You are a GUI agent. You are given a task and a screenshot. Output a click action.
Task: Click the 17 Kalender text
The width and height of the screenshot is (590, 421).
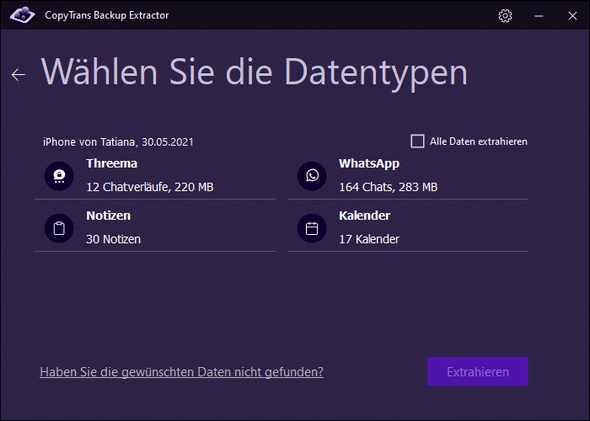click(369, 239)
